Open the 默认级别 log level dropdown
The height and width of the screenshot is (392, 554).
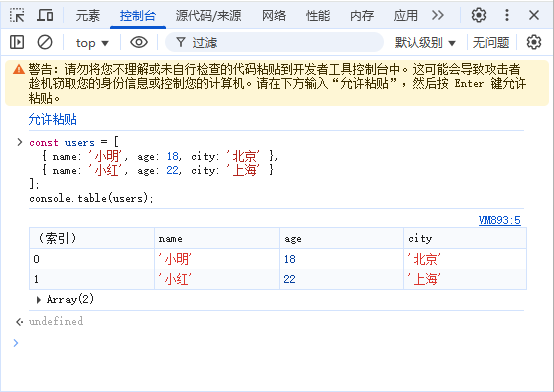click(425, 43)
